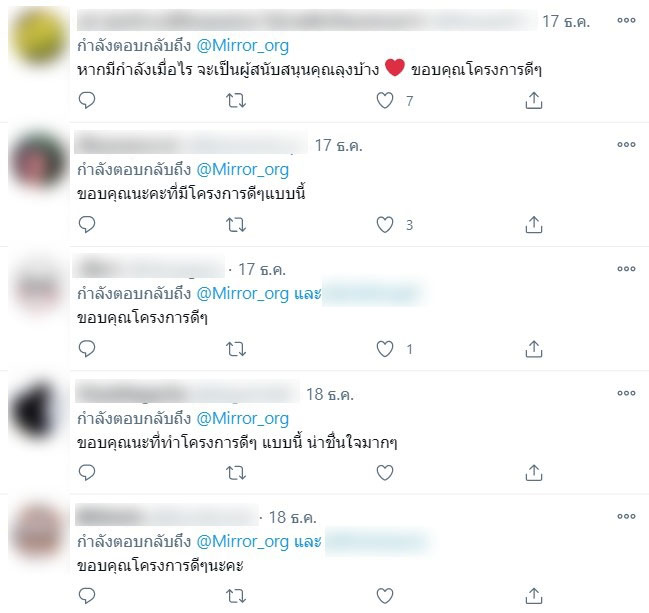Reply to the tweet with red heart emoji

pyautogui.click(x=87, y=100)
